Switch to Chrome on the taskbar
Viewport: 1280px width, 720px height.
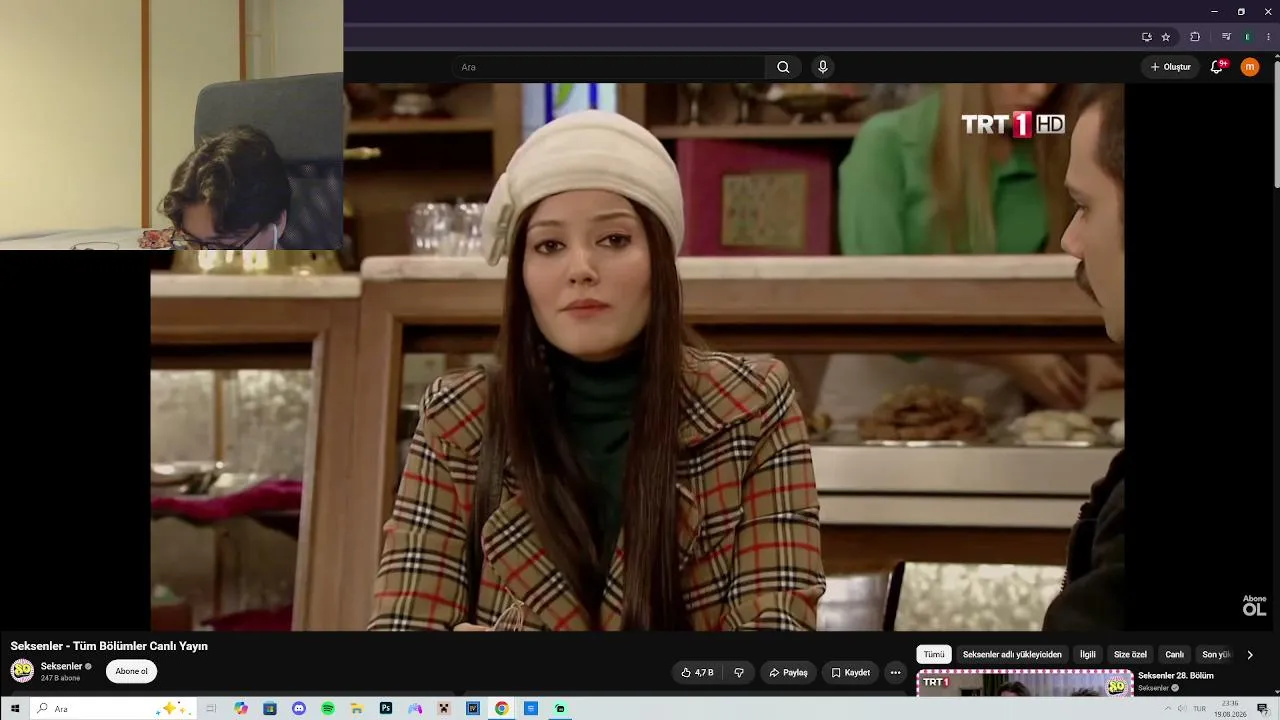[502, 709]
